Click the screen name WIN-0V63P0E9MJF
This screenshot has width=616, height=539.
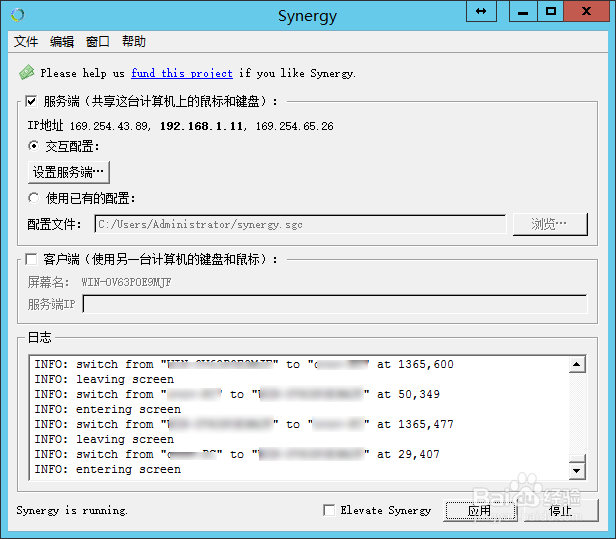[126, 282]
